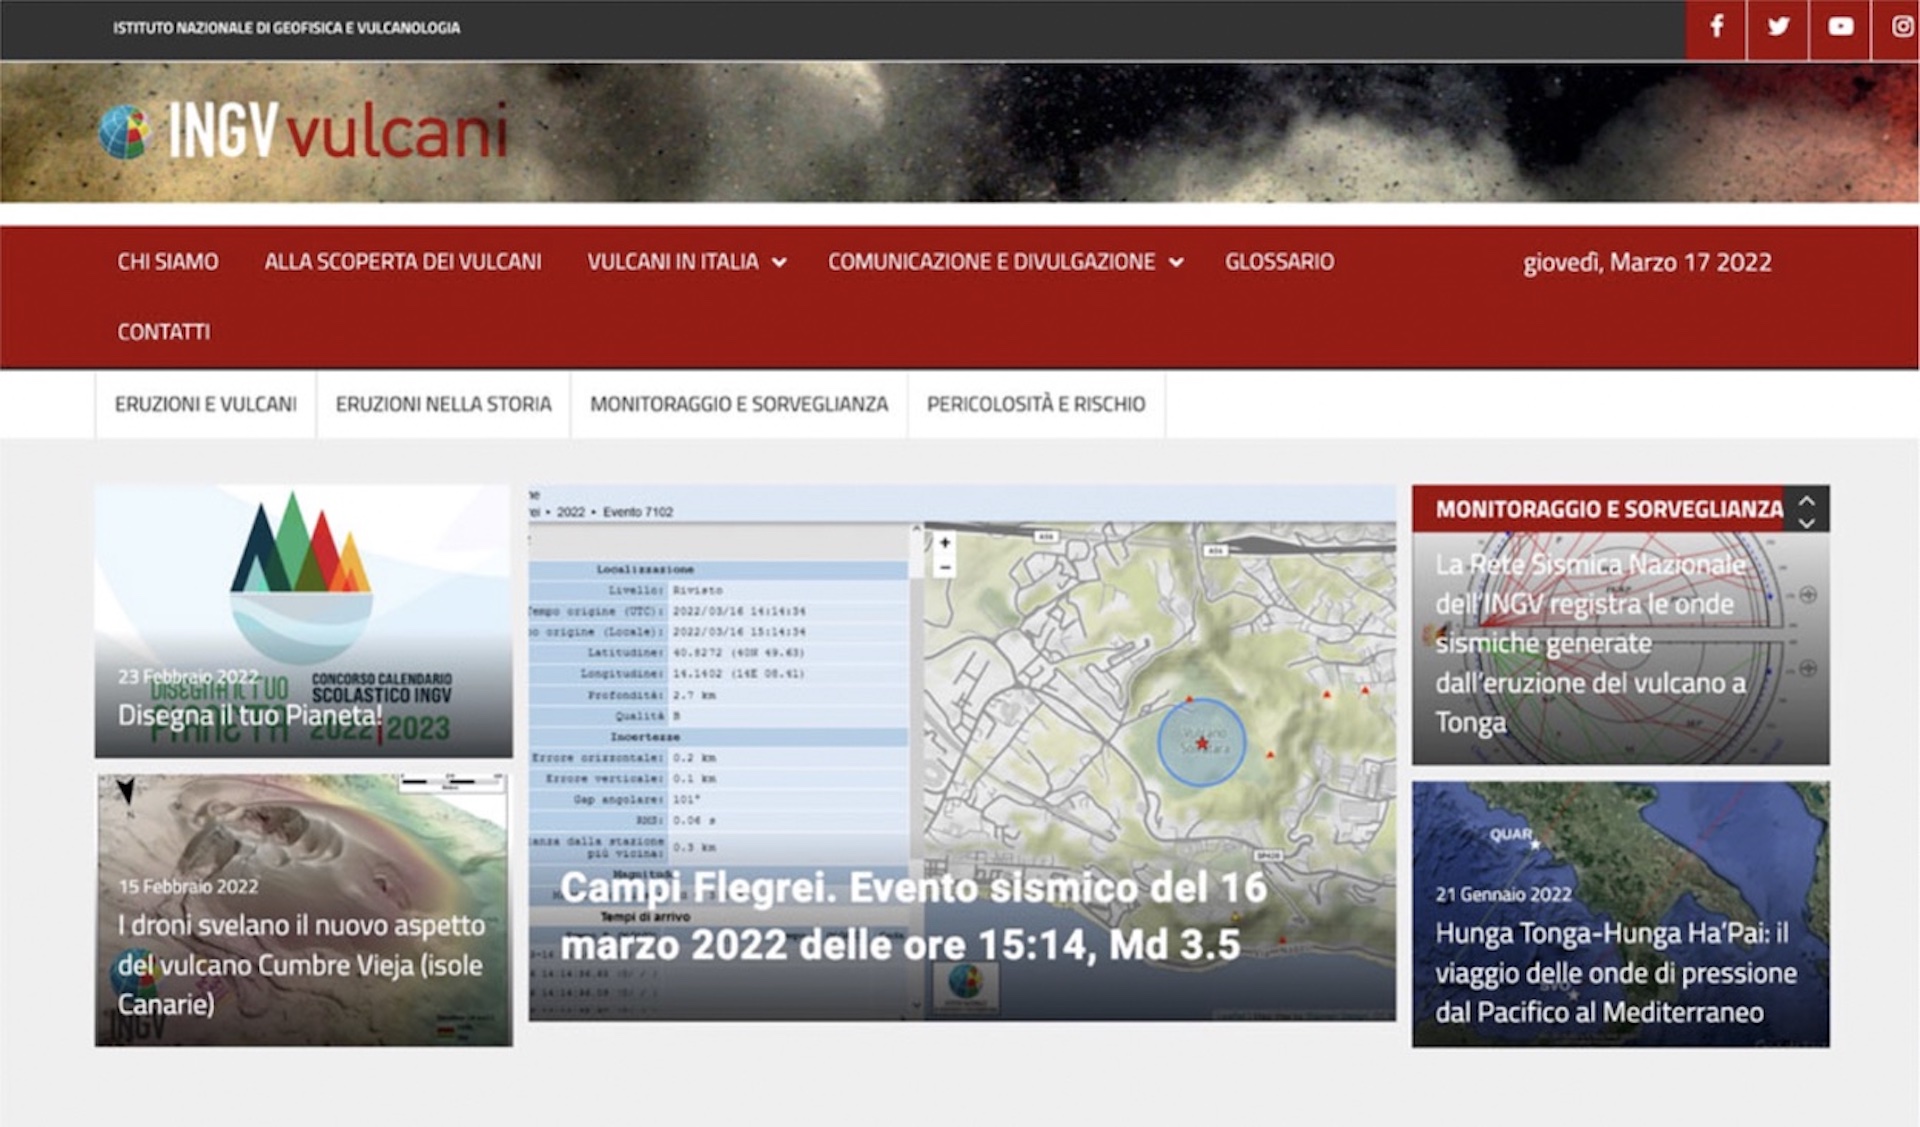1920x1127 pixels.
Task: Show next item with sidebar down chevron
Action: point(1807,522)
